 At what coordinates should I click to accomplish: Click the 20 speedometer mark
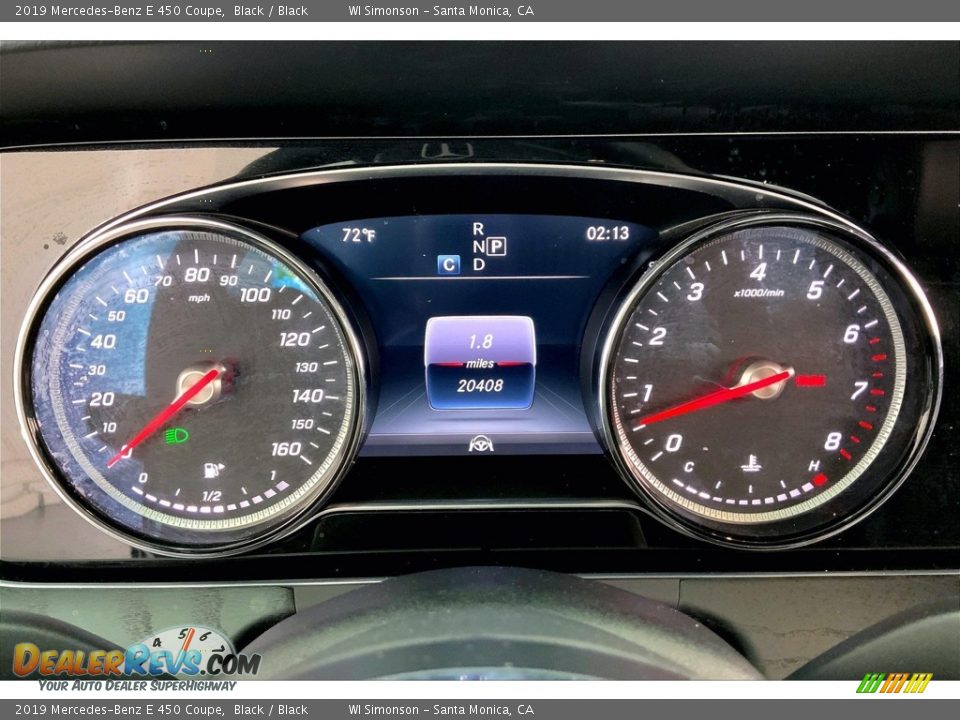tap(102, 399)
